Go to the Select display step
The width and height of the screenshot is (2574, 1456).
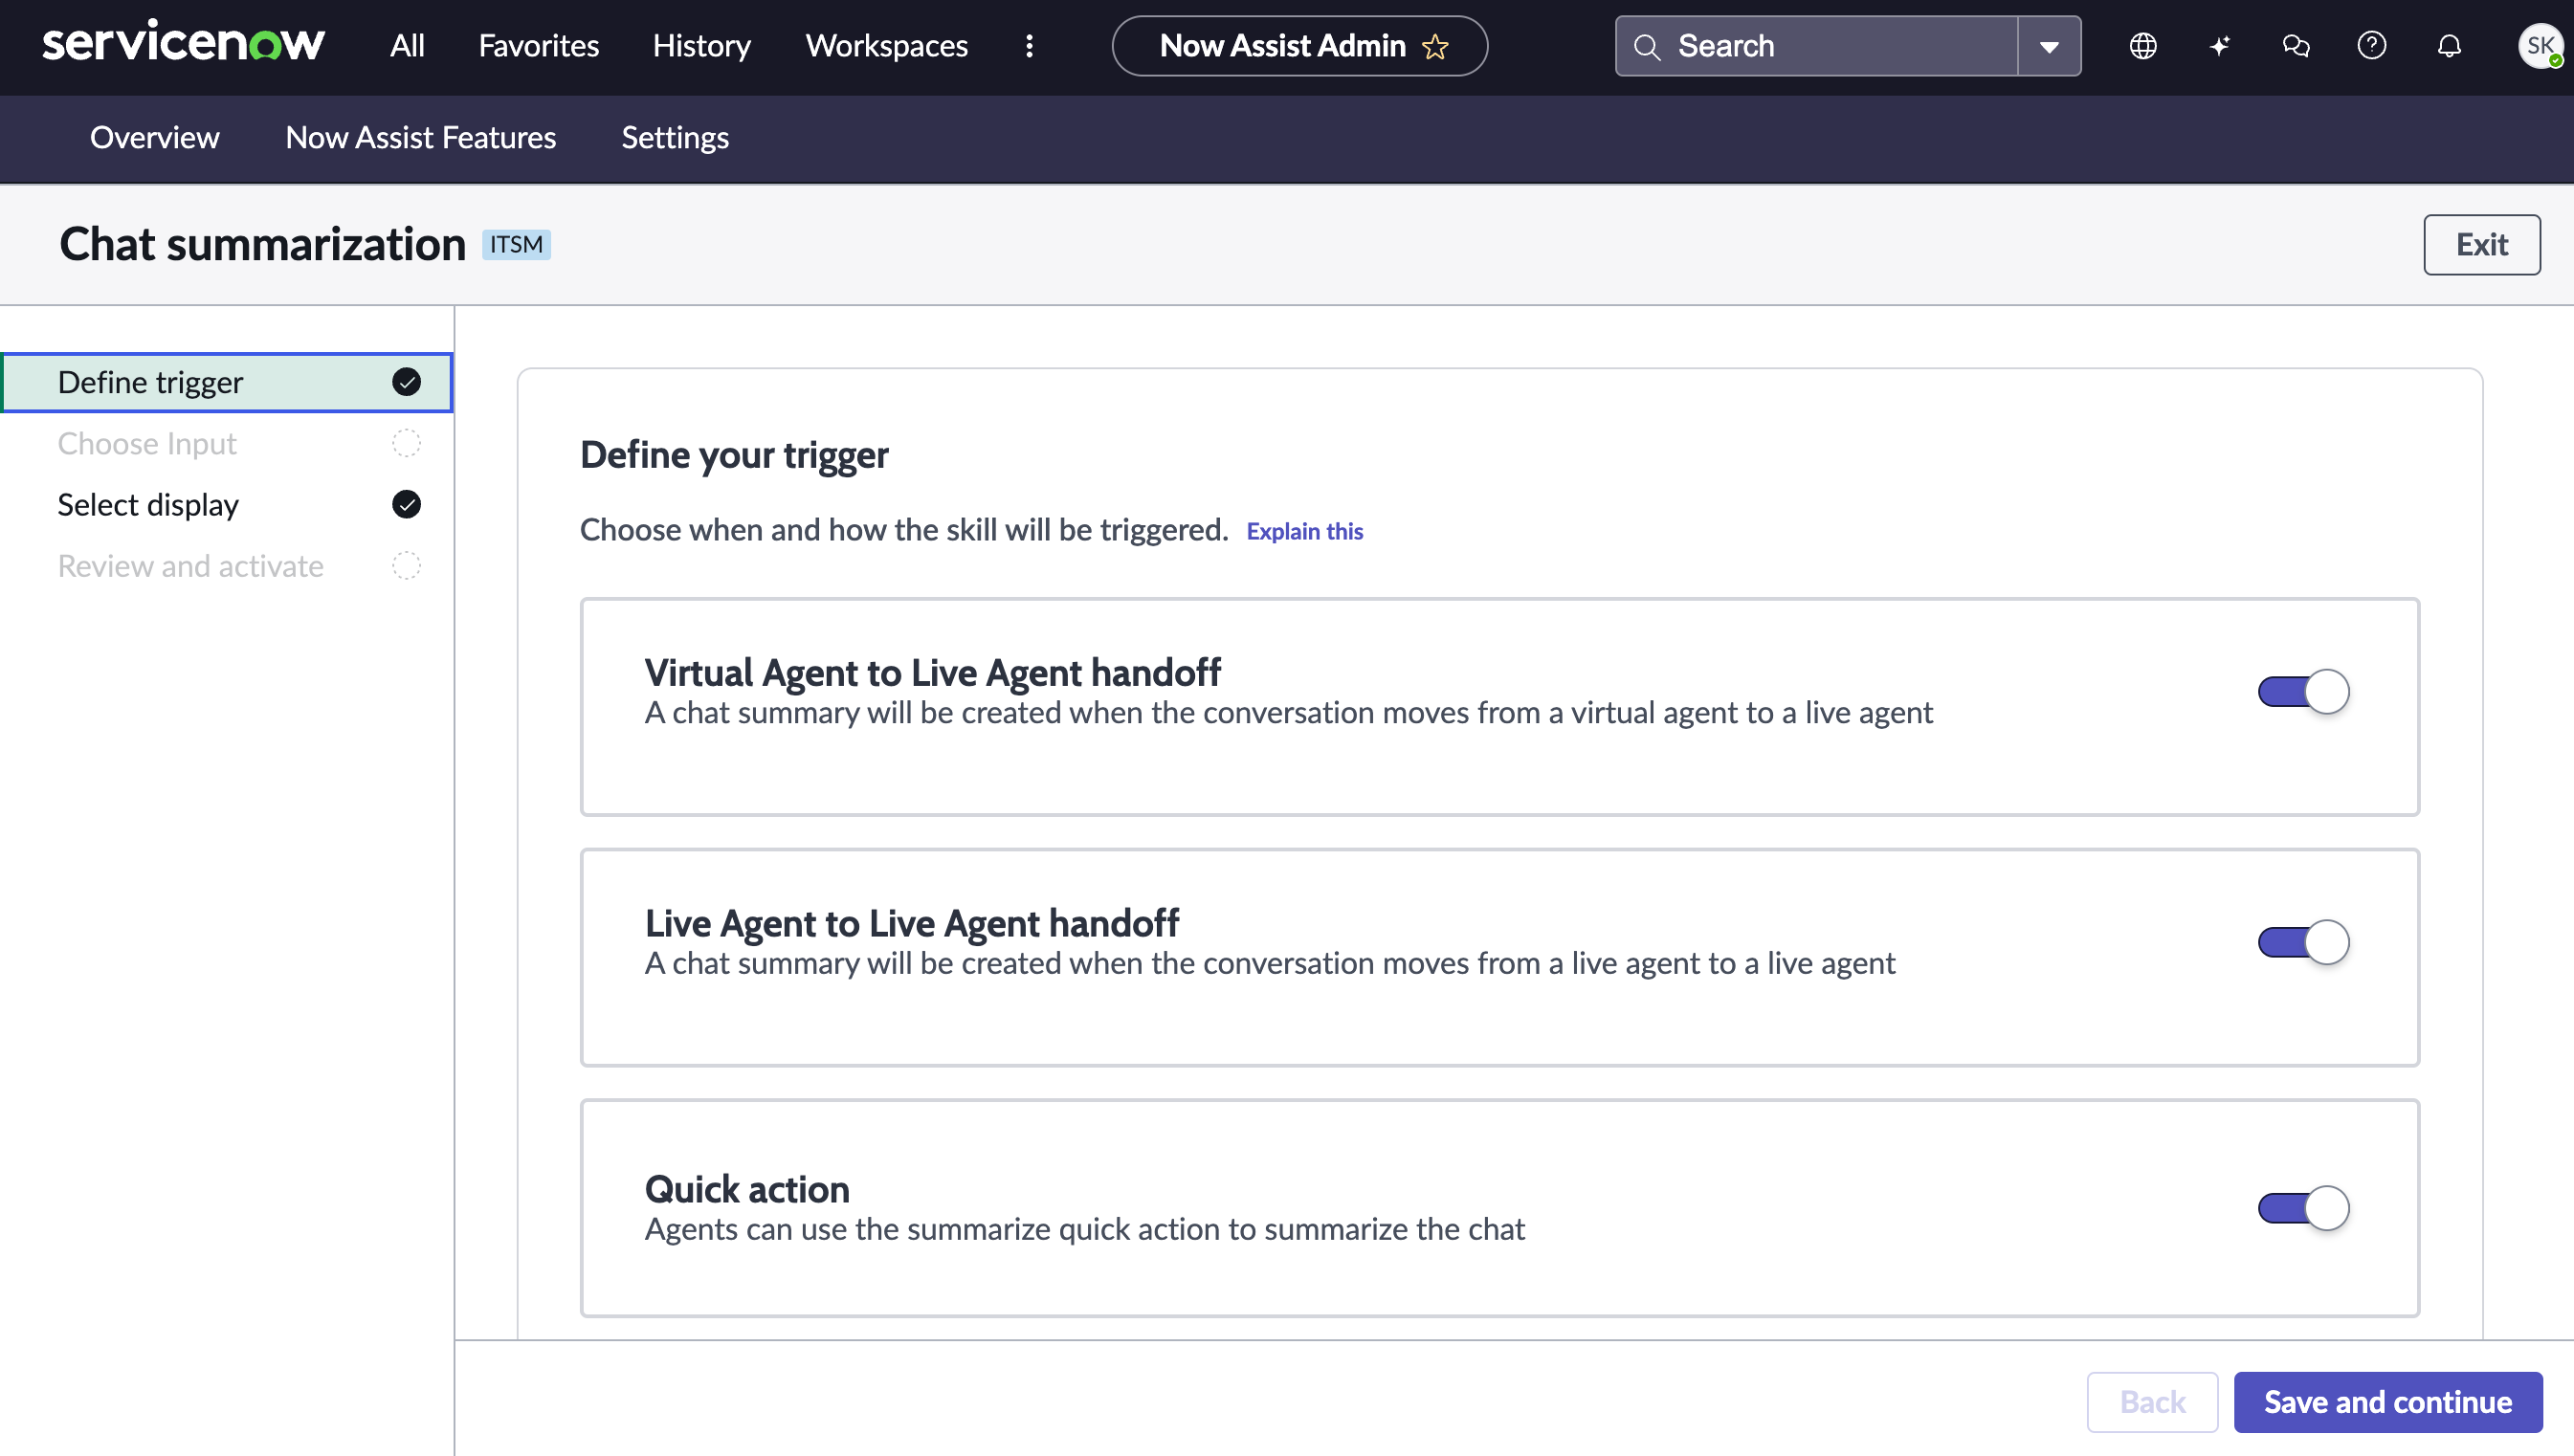coord(227,504)
